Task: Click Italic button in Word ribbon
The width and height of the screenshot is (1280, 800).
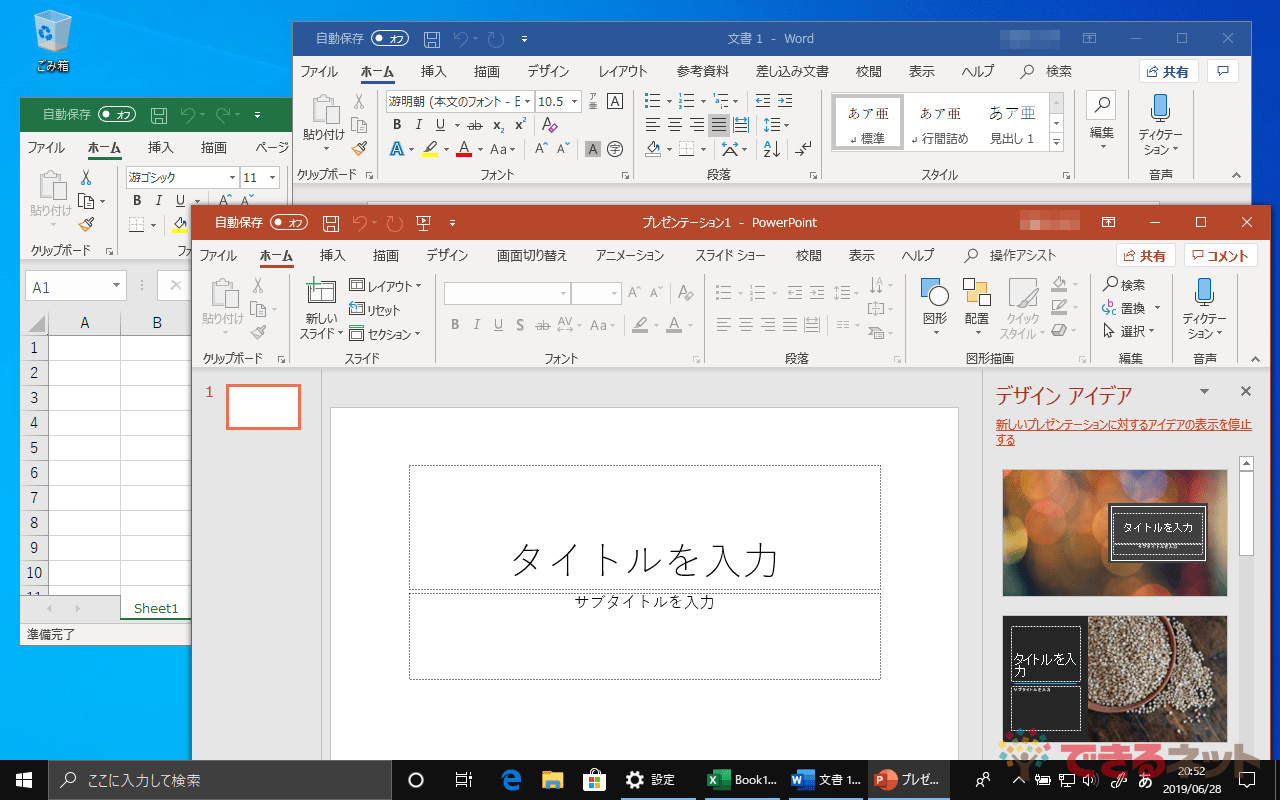Action: 419,125
